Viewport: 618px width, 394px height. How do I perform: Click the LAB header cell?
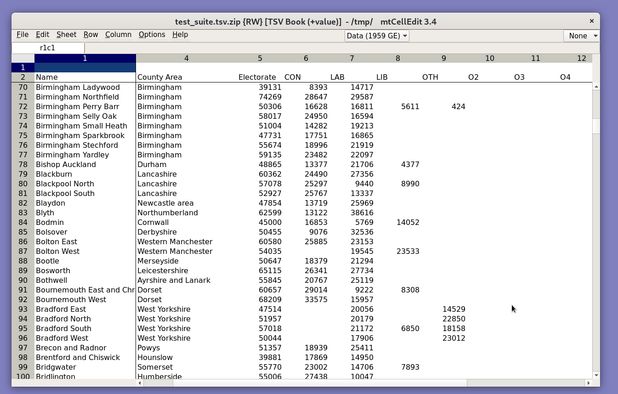(352, 77)
